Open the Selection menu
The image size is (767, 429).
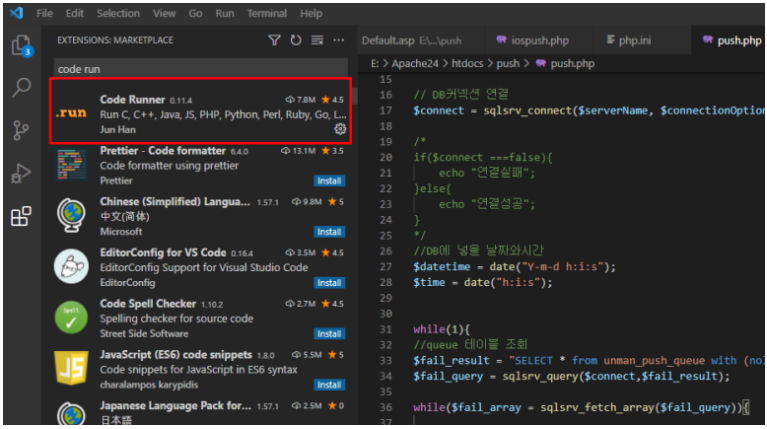pyautogui.click(x=118, y=13)
